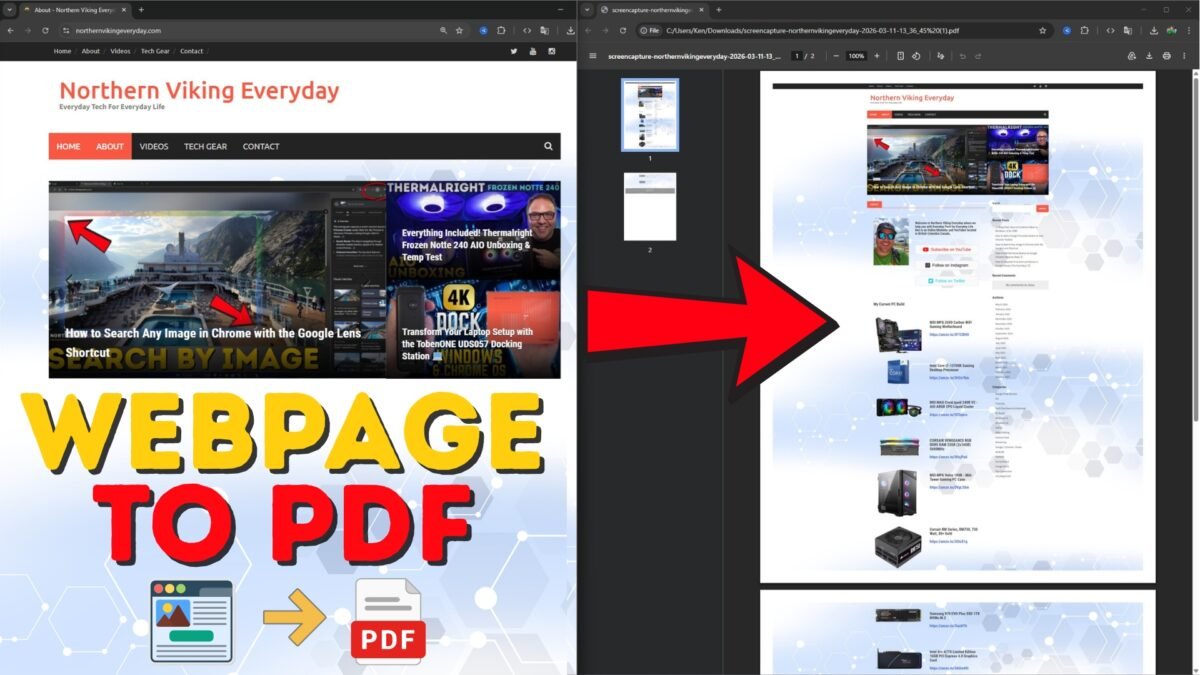Click the 'My Current PC Build' text in the PDF
Image resolution: width=1200 pixels, height=675 pixels.
(889, 303)
